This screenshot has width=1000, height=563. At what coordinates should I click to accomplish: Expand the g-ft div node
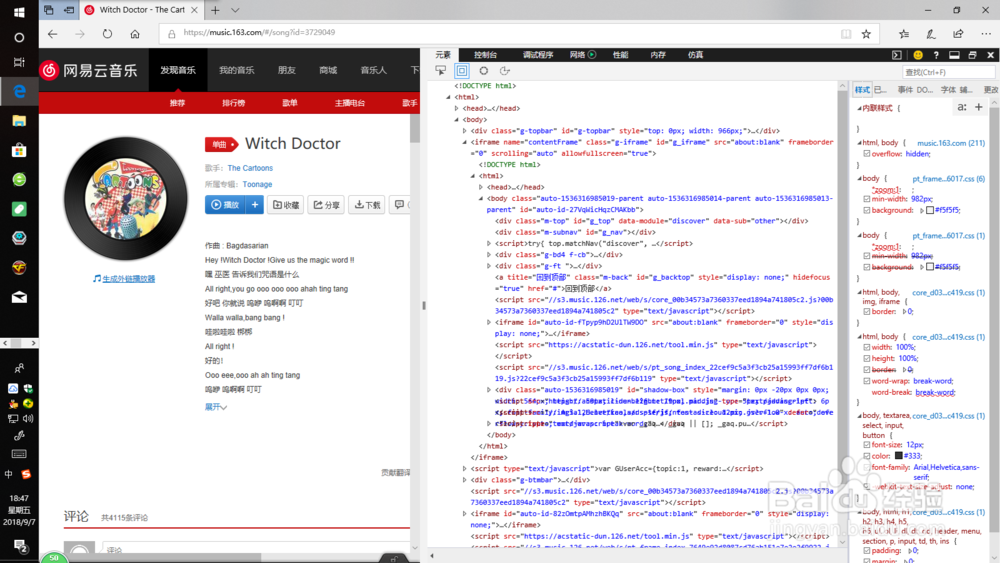[489, 266]
